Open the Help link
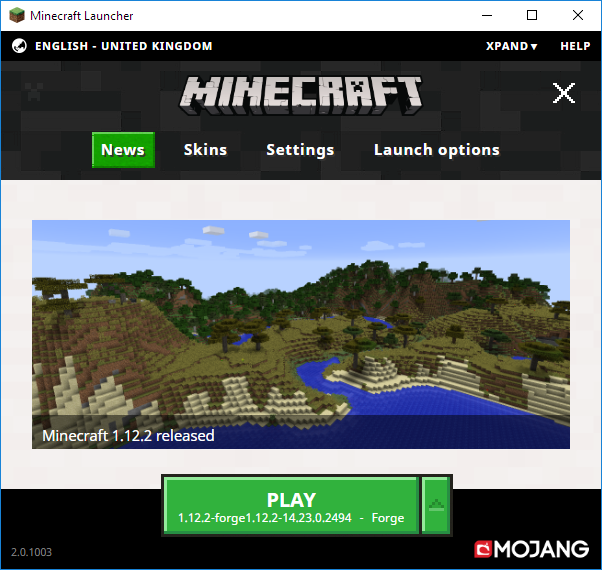This screenshot has width=602, height=570. (575, 46)
